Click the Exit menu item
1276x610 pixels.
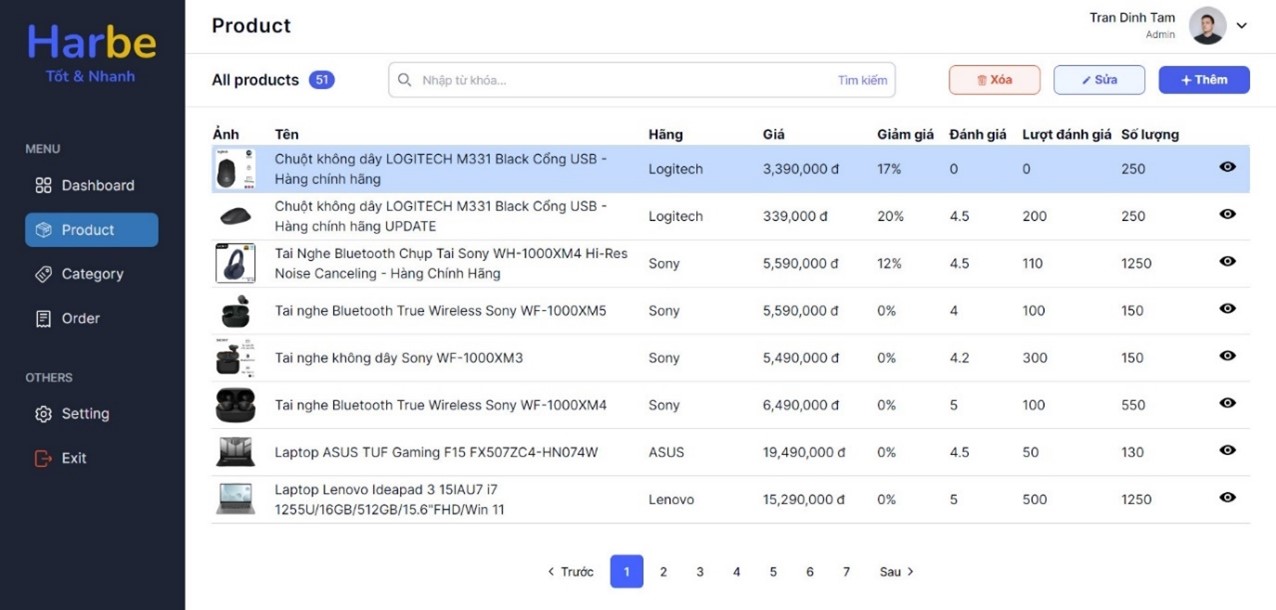pyautogui.click(x=91, y=458)
